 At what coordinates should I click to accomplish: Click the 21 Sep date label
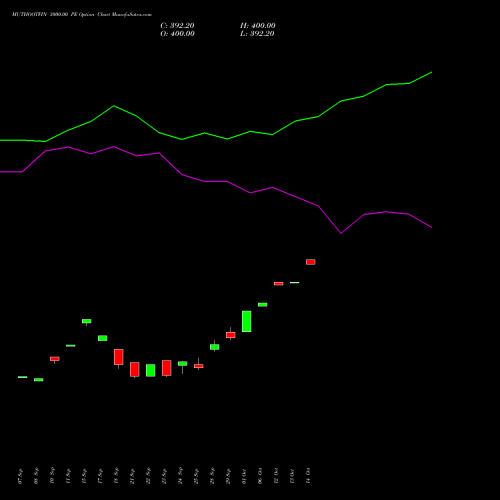click(133, 476)
